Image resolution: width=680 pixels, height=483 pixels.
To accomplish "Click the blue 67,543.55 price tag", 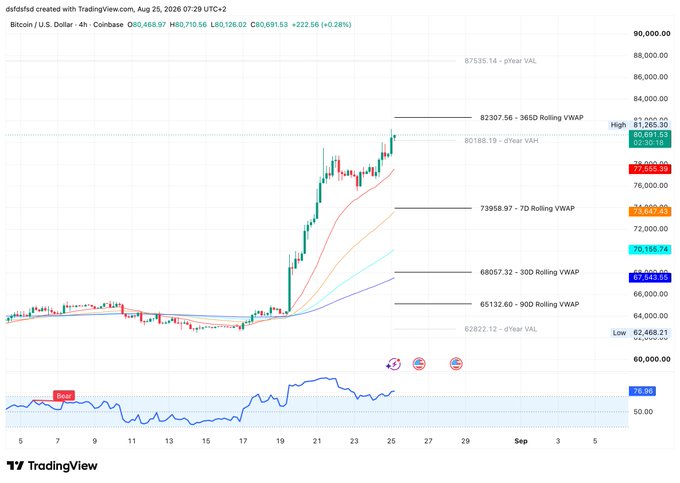I will click(650, 277).
